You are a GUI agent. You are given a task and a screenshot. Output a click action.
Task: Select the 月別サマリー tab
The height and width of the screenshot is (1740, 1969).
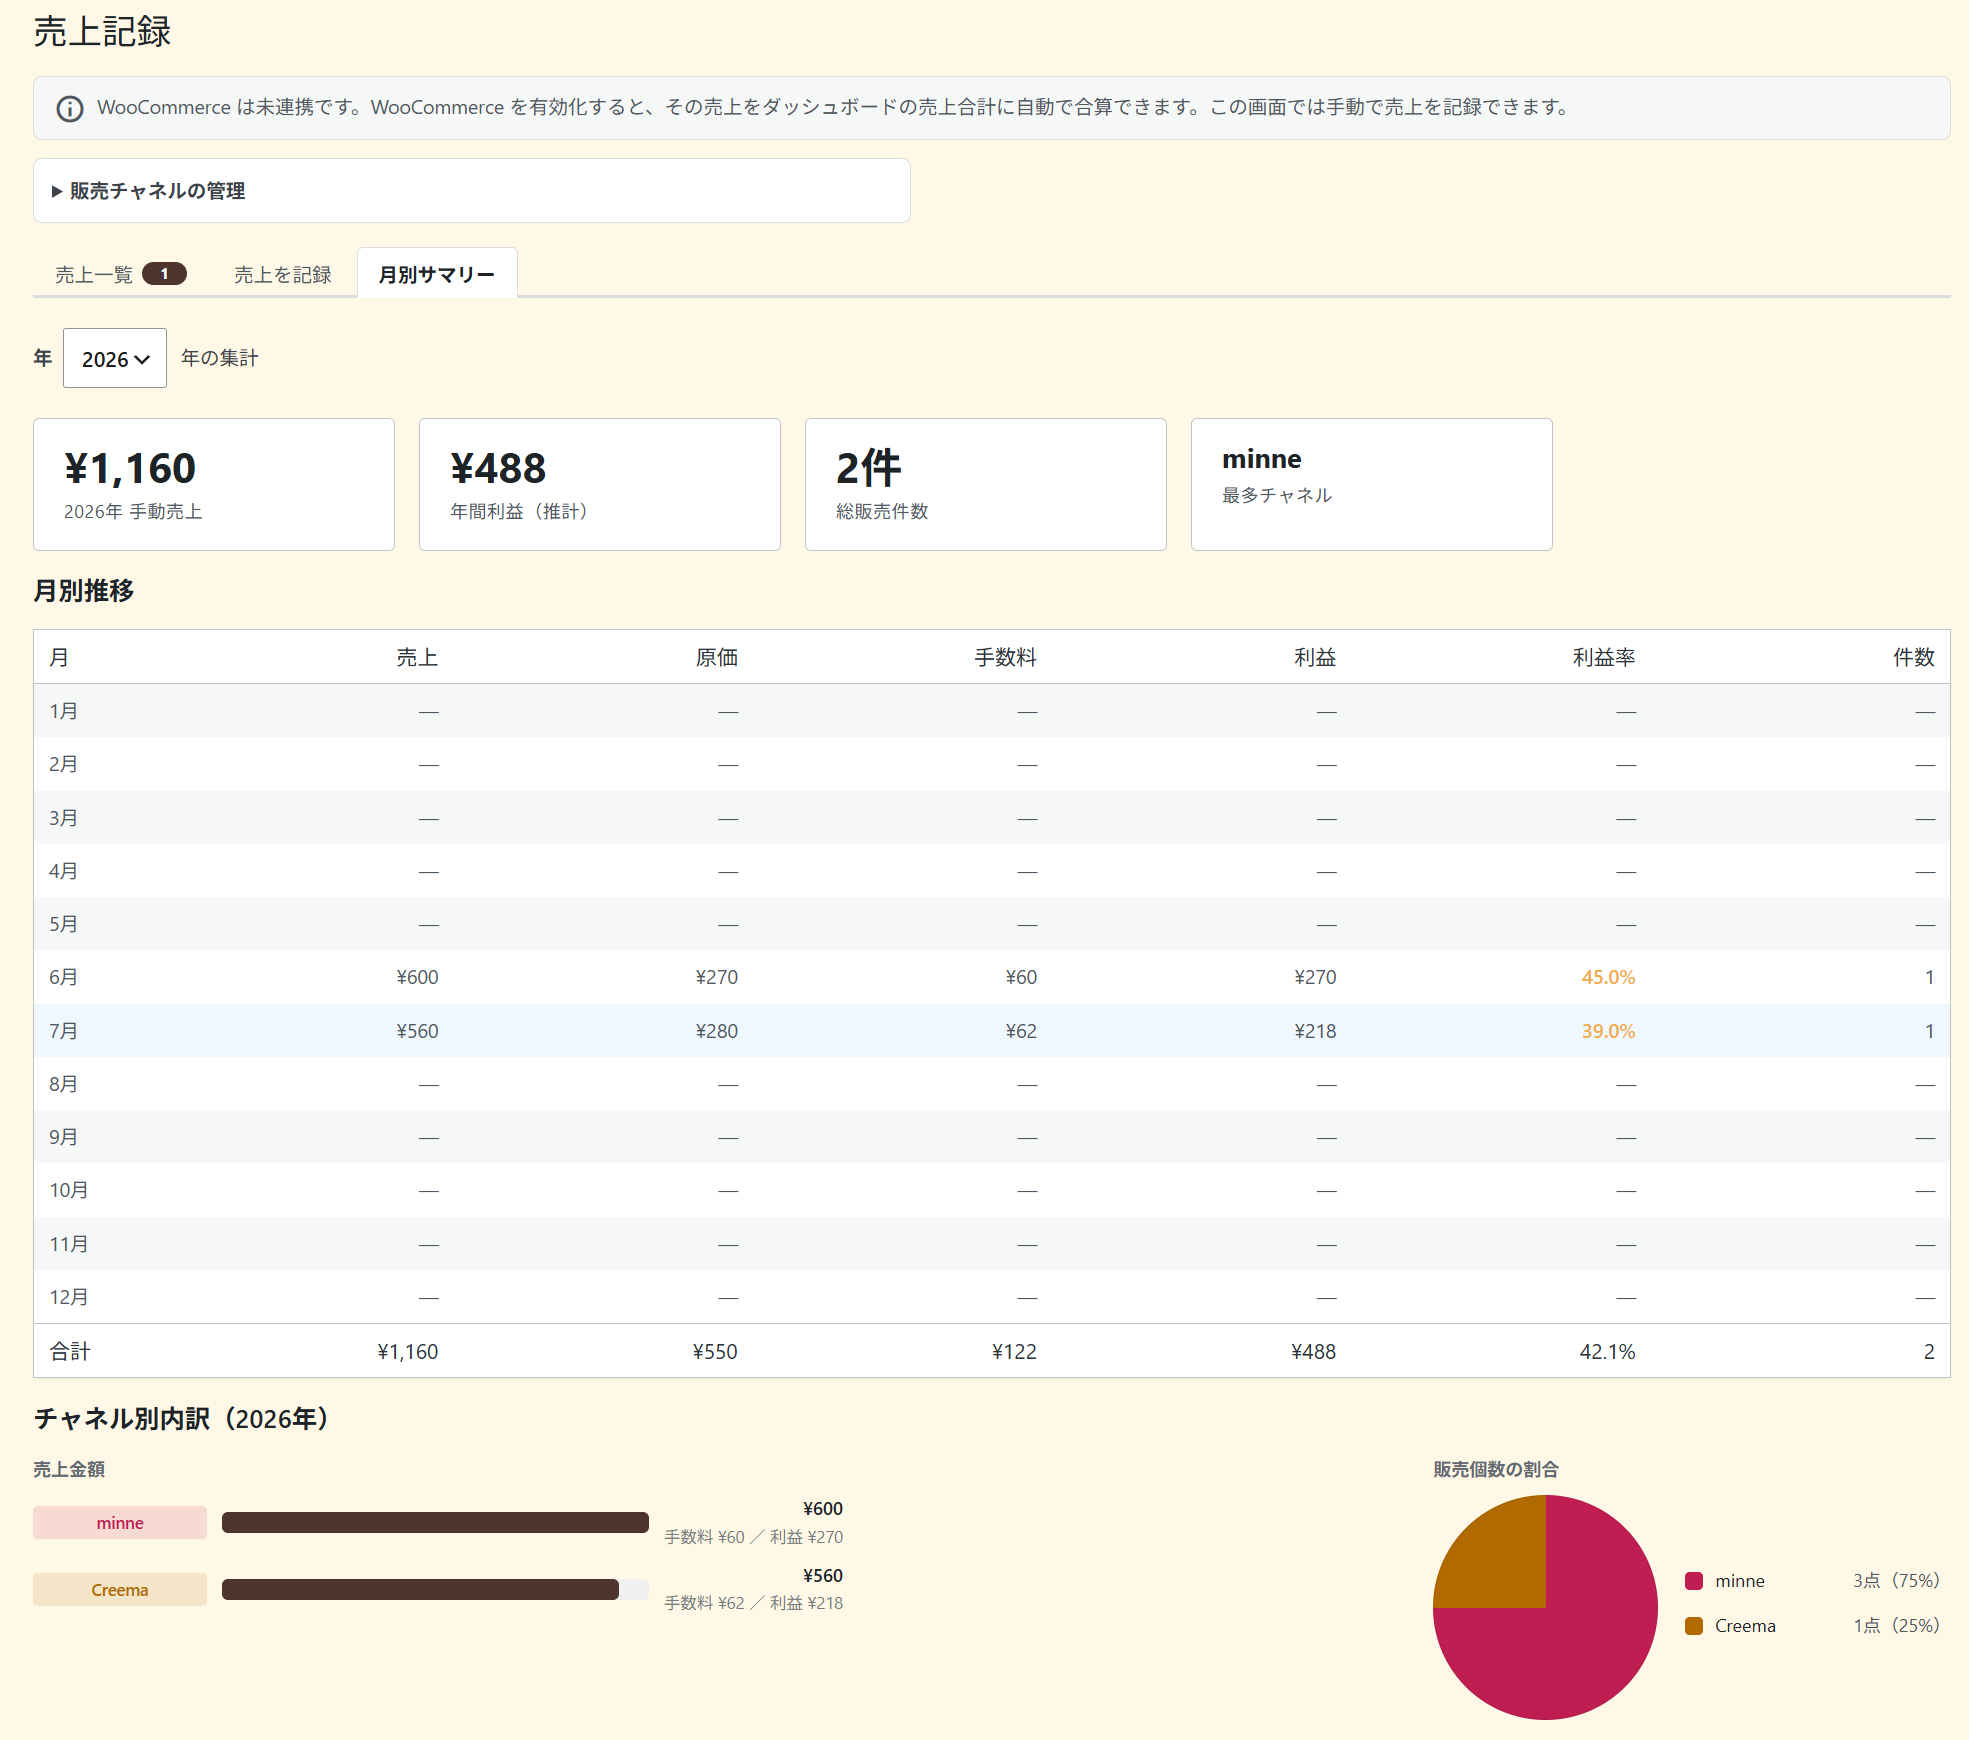point(437,274)
